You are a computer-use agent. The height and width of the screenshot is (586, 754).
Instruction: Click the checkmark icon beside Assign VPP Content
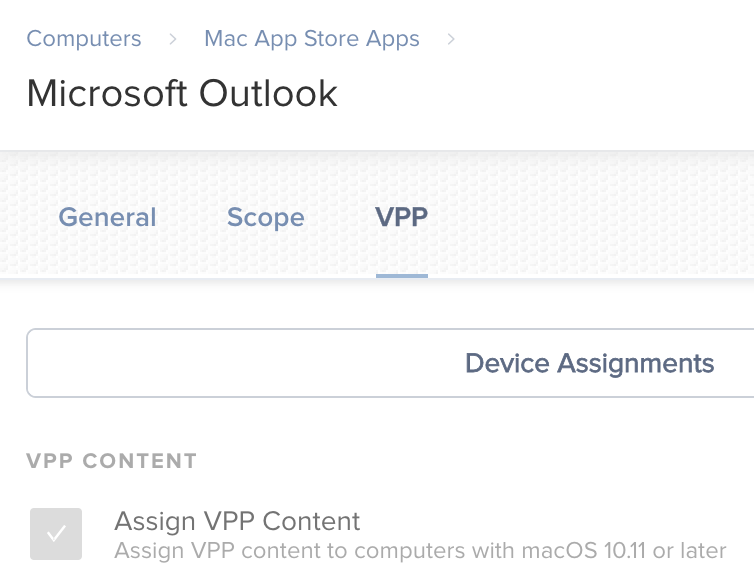click(x=56, y=534)
